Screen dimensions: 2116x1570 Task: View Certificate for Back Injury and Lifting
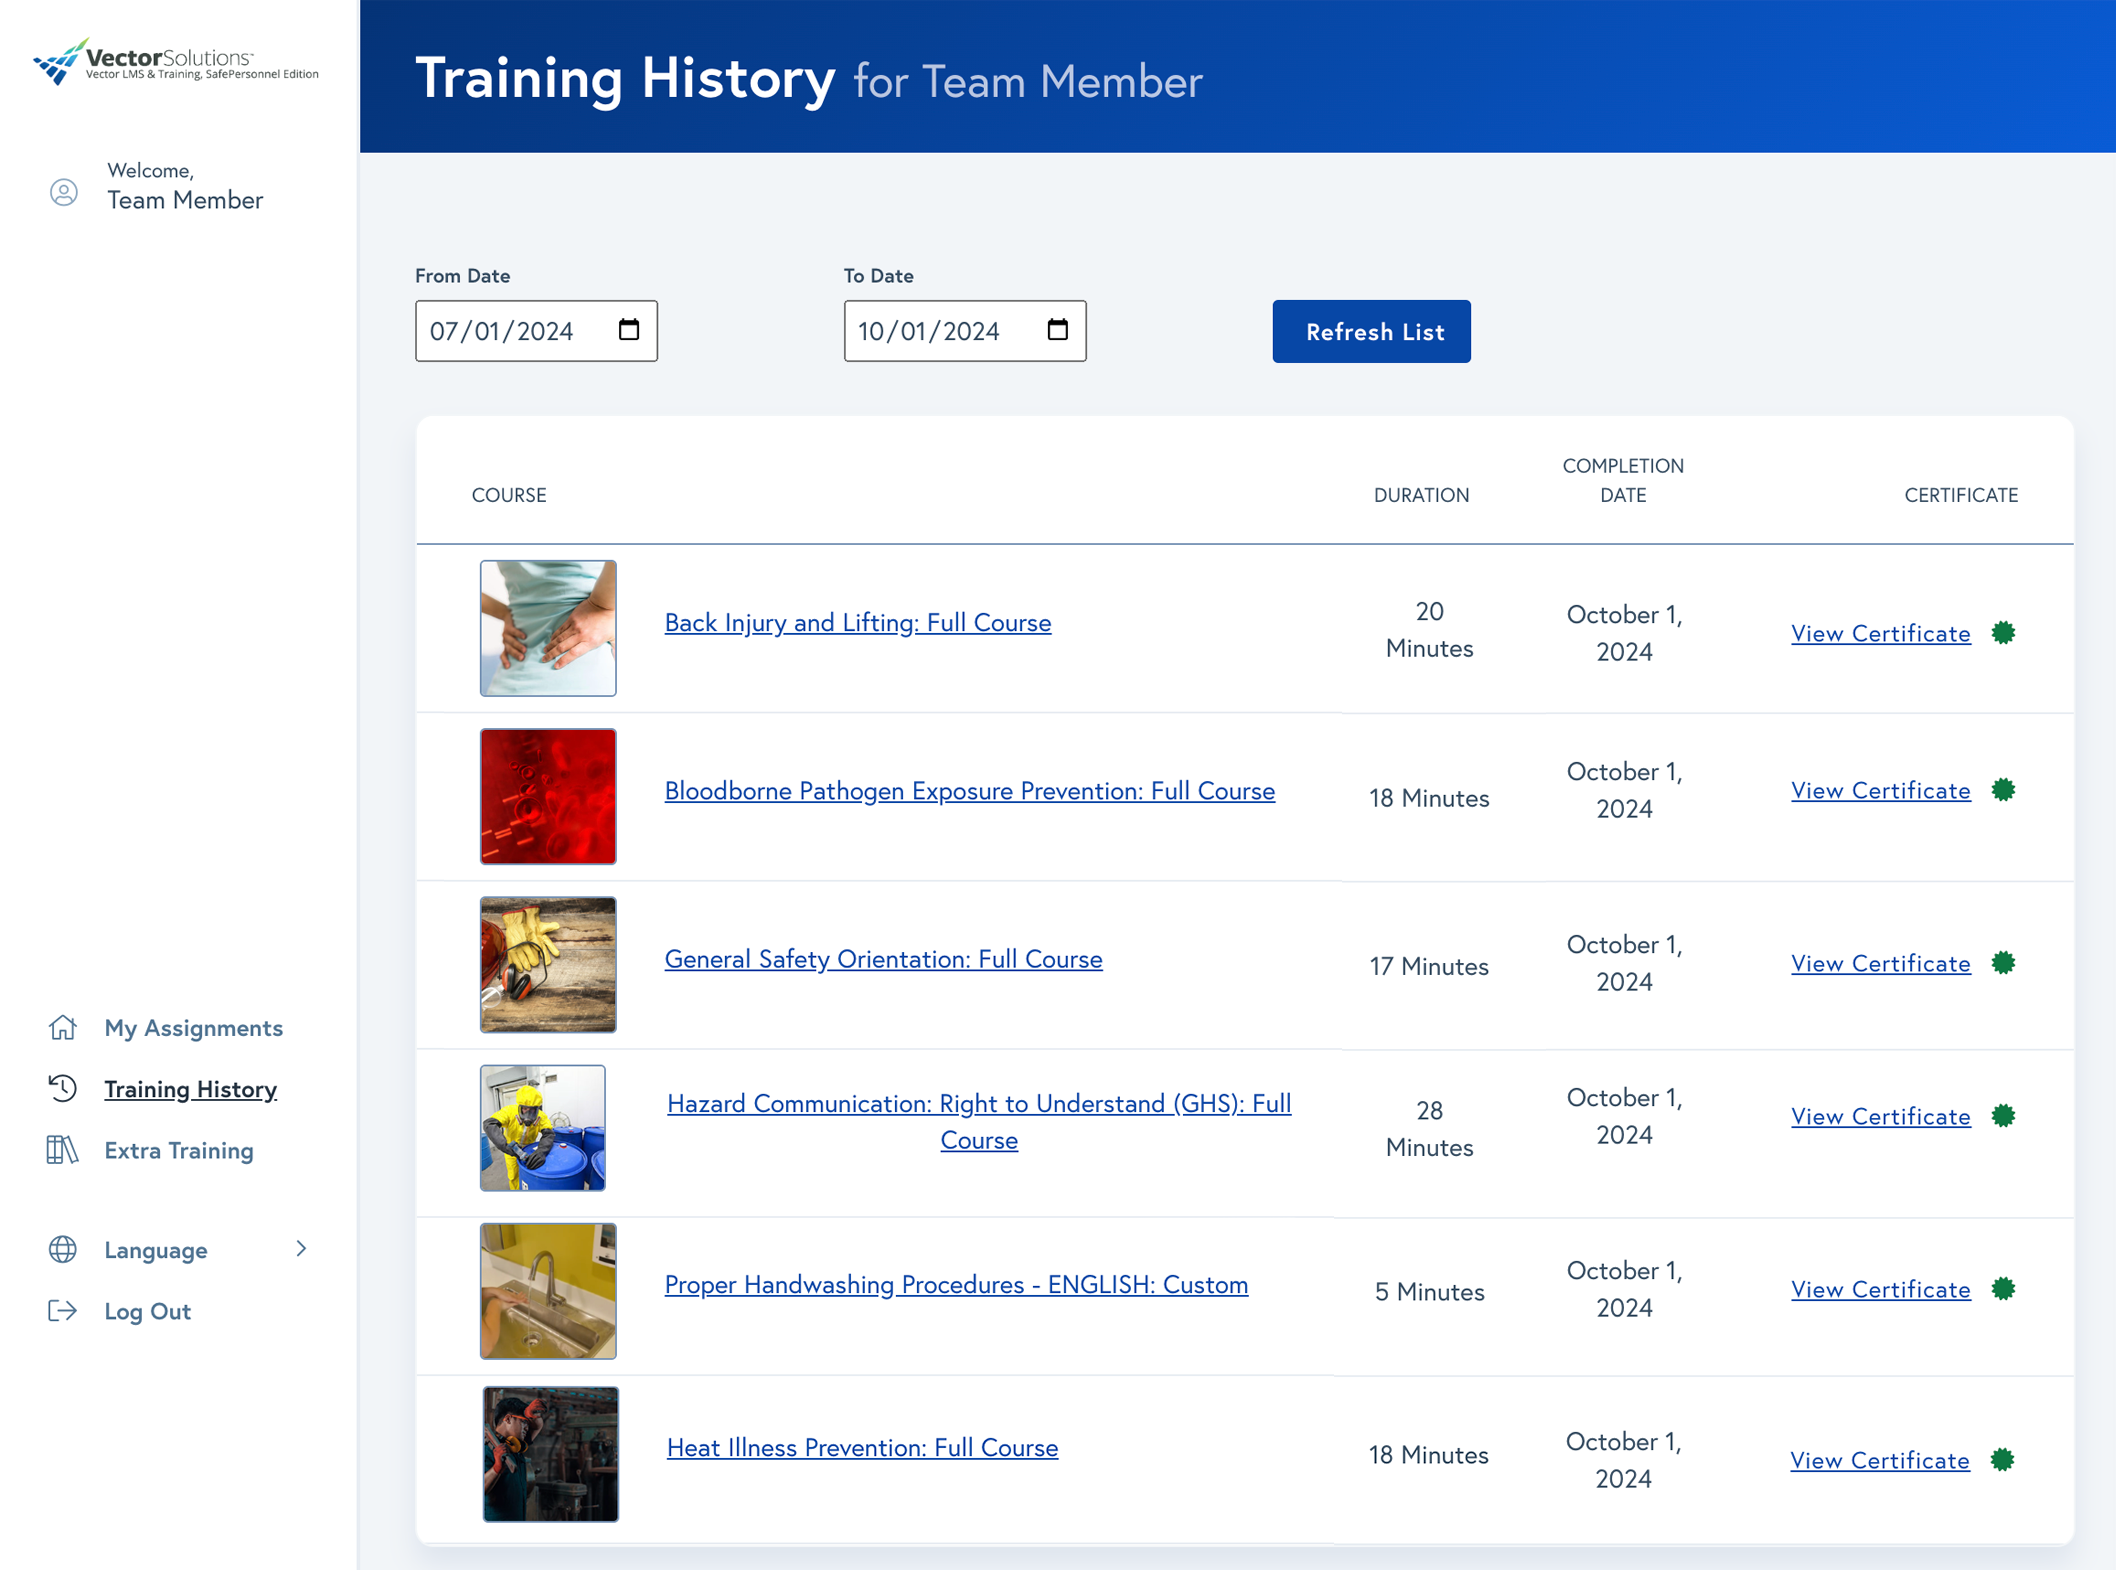point(1880,634)
